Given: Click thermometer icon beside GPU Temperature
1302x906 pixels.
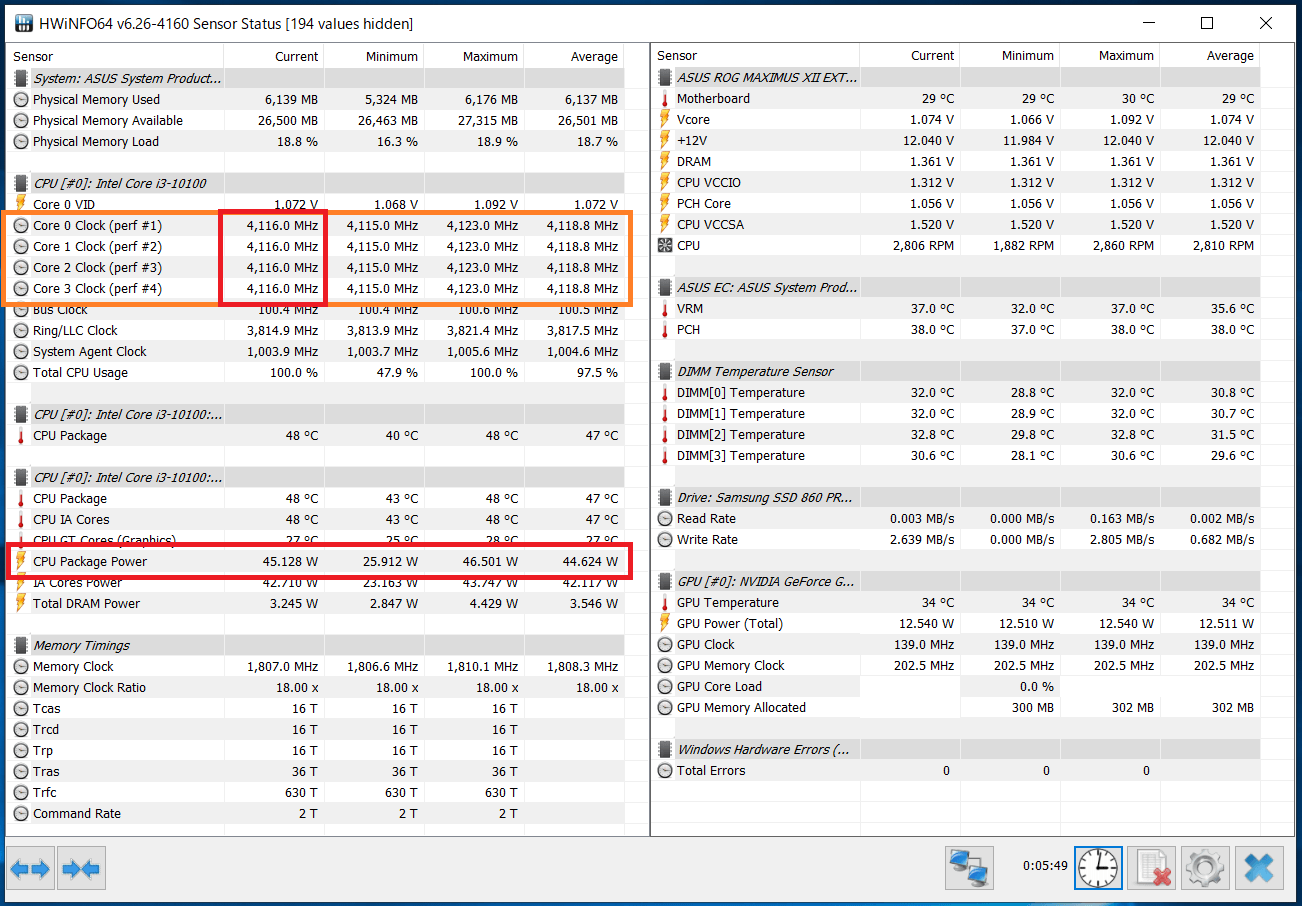Looking at the screenshot, I should (x=665, y=603).
